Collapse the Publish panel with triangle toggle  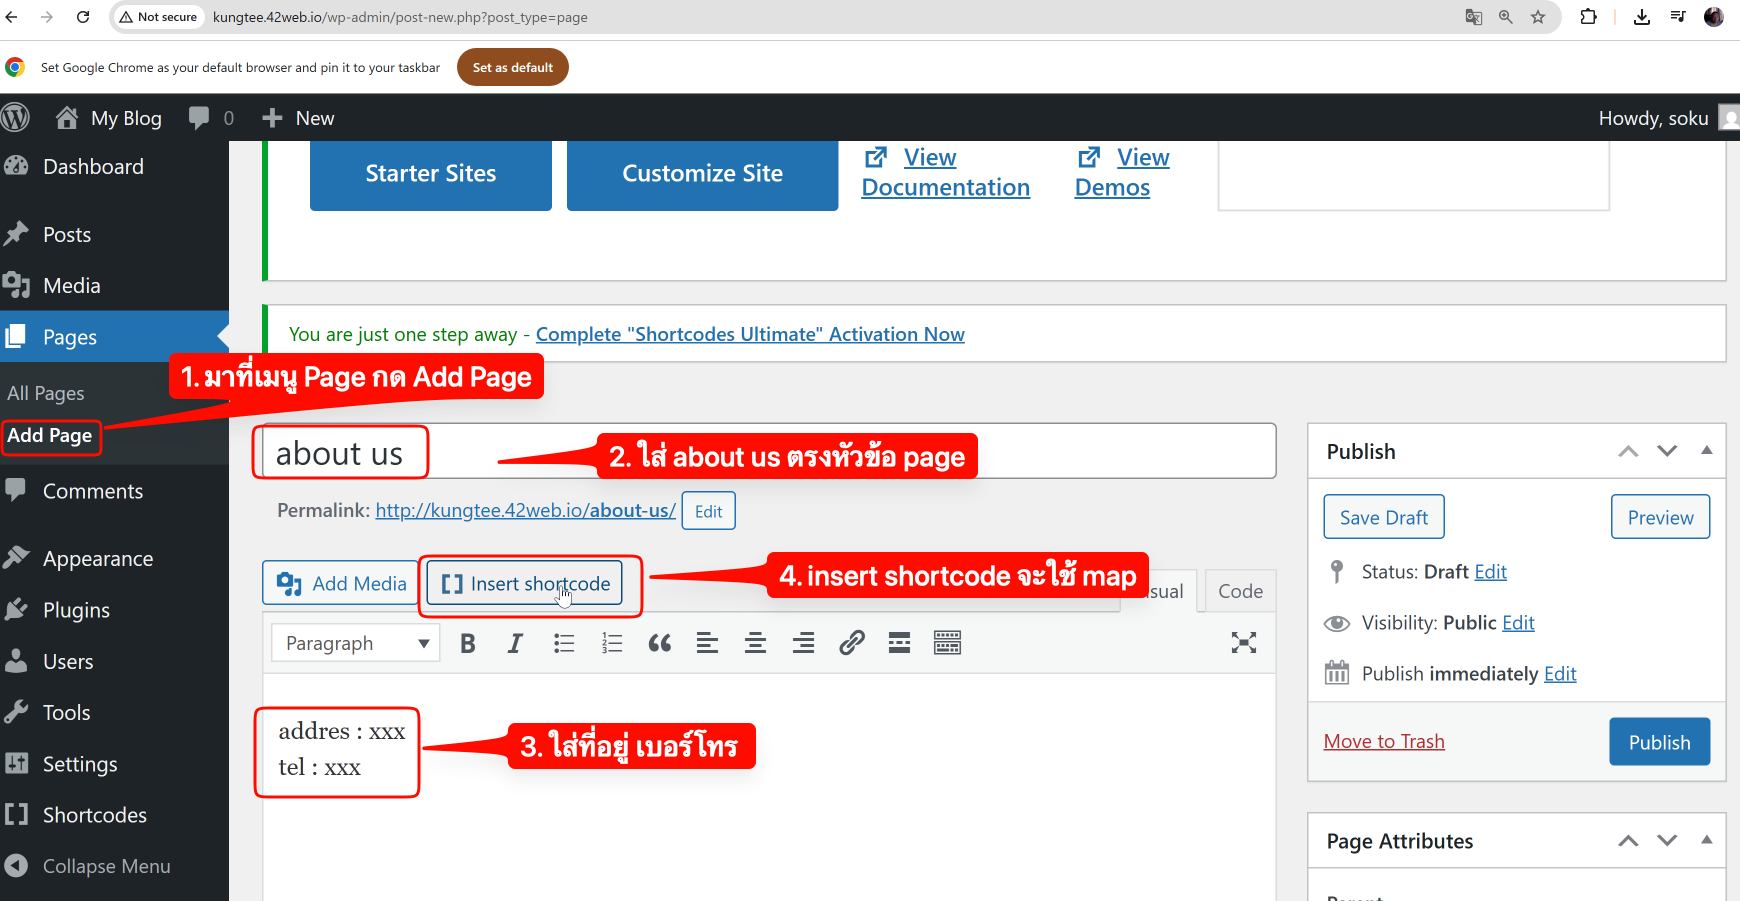[x=1706, y=451]
